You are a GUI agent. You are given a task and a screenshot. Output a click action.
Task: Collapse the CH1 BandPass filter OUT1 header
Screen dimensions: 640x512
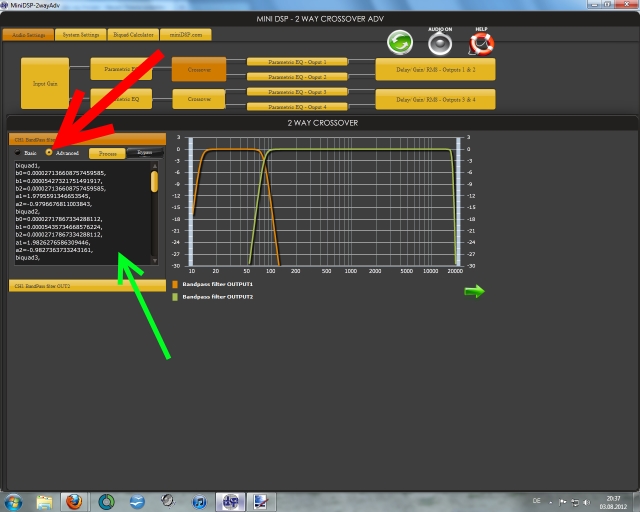87,139
